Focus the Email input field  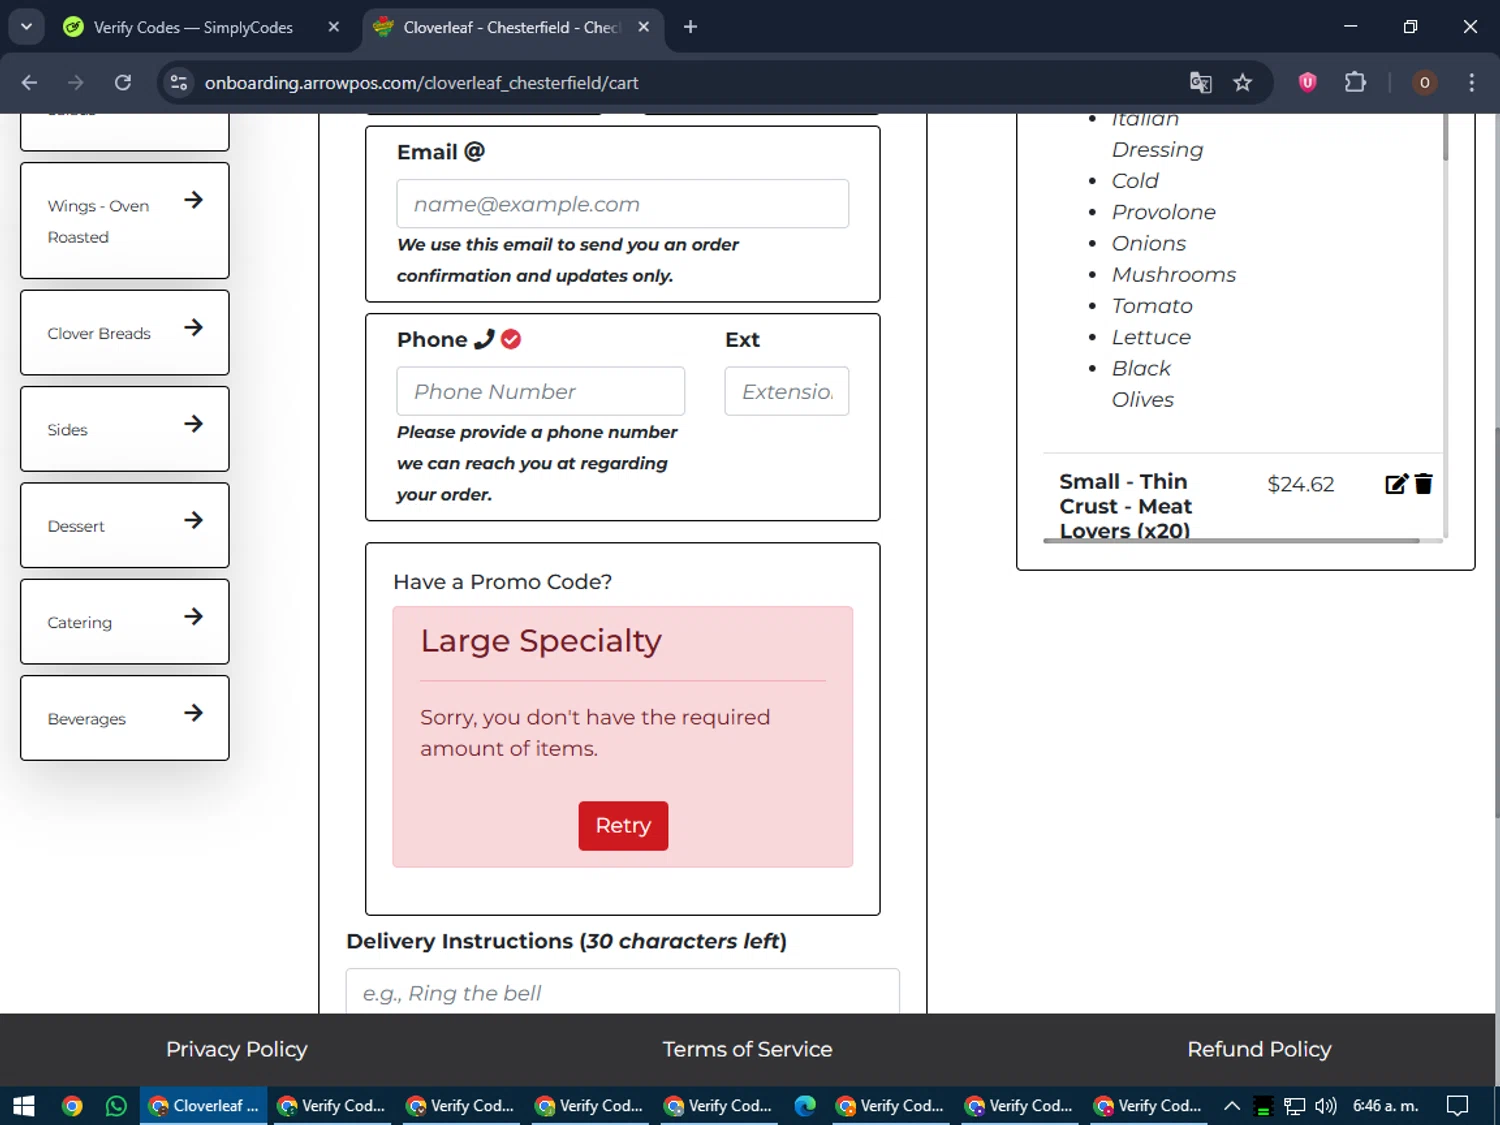623,204
